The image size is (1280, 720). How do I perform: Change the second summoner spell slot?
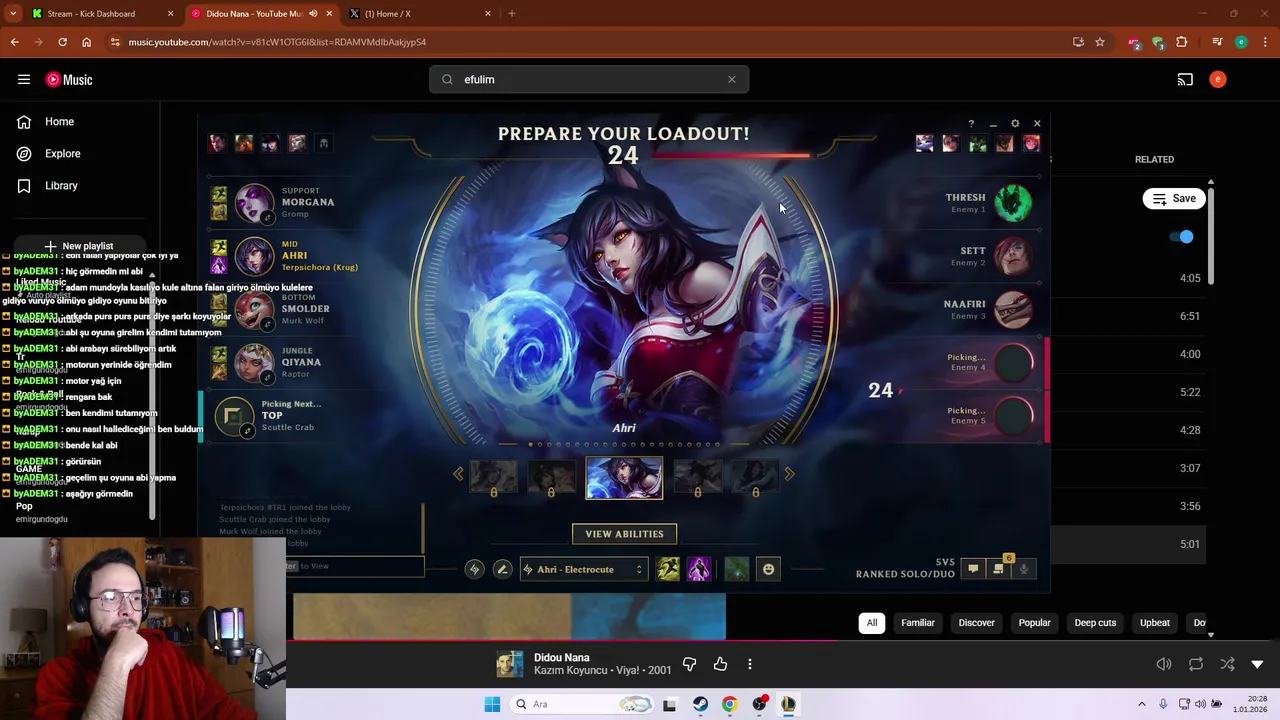[x=699, y=569]
